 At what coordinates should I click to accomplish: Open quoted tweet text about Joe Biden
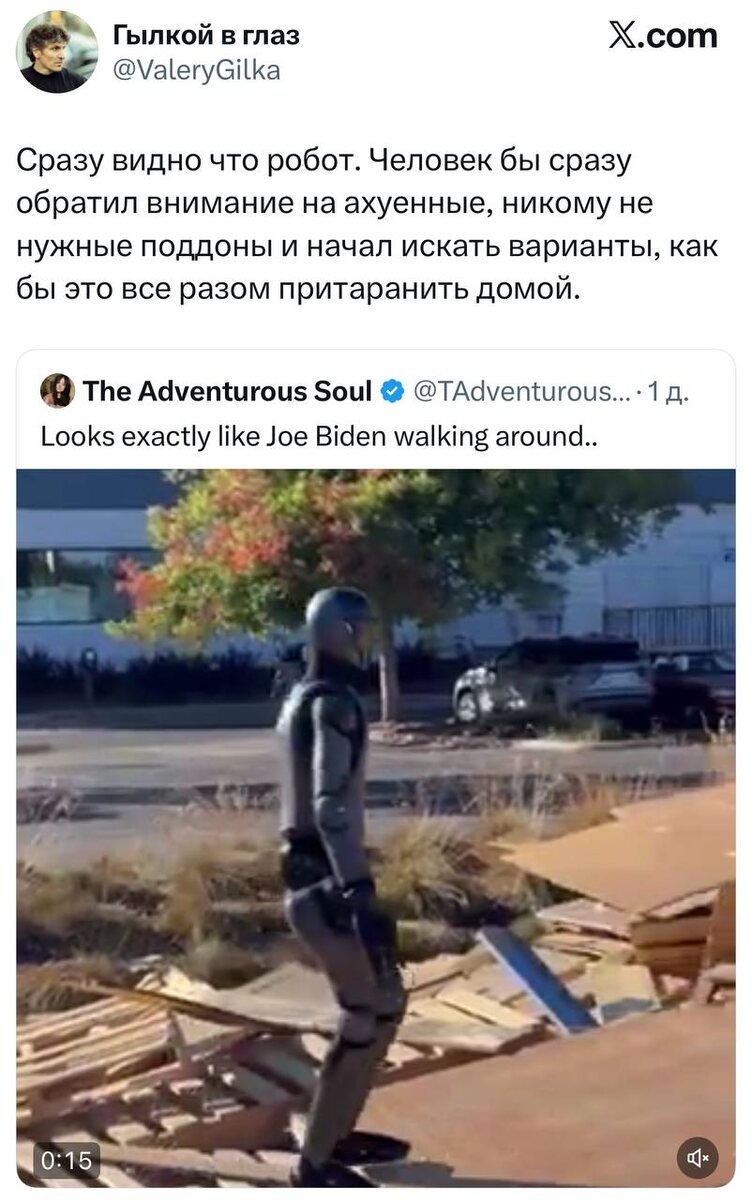(x=320, y=437)
